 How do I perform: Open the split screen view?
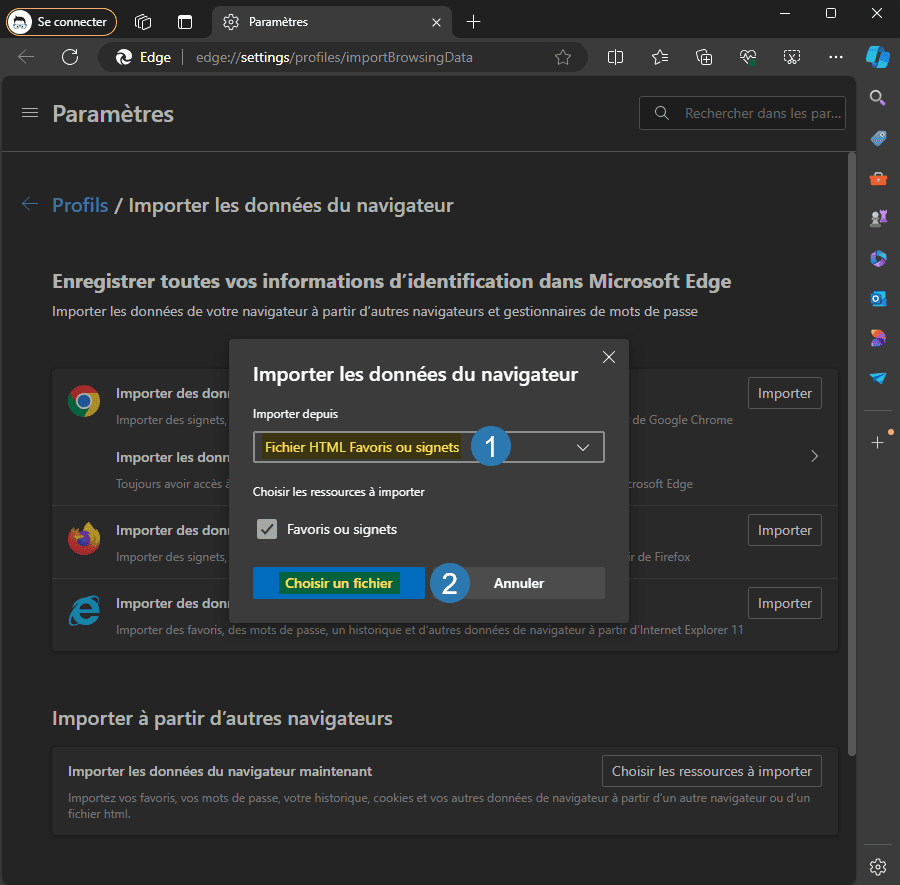tap(615, 57)
